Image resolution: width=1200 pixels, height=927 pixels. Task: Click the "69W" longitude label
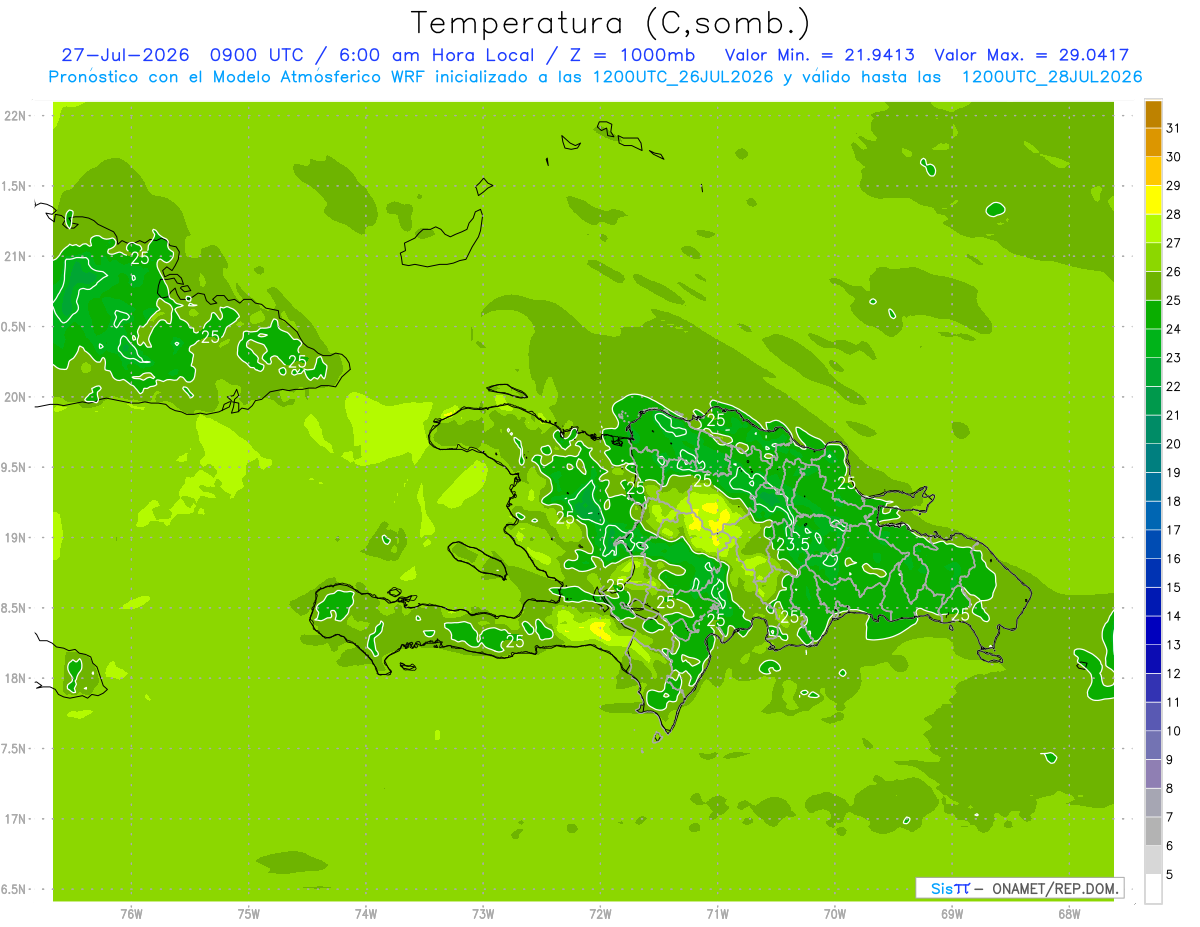[952, 914]
